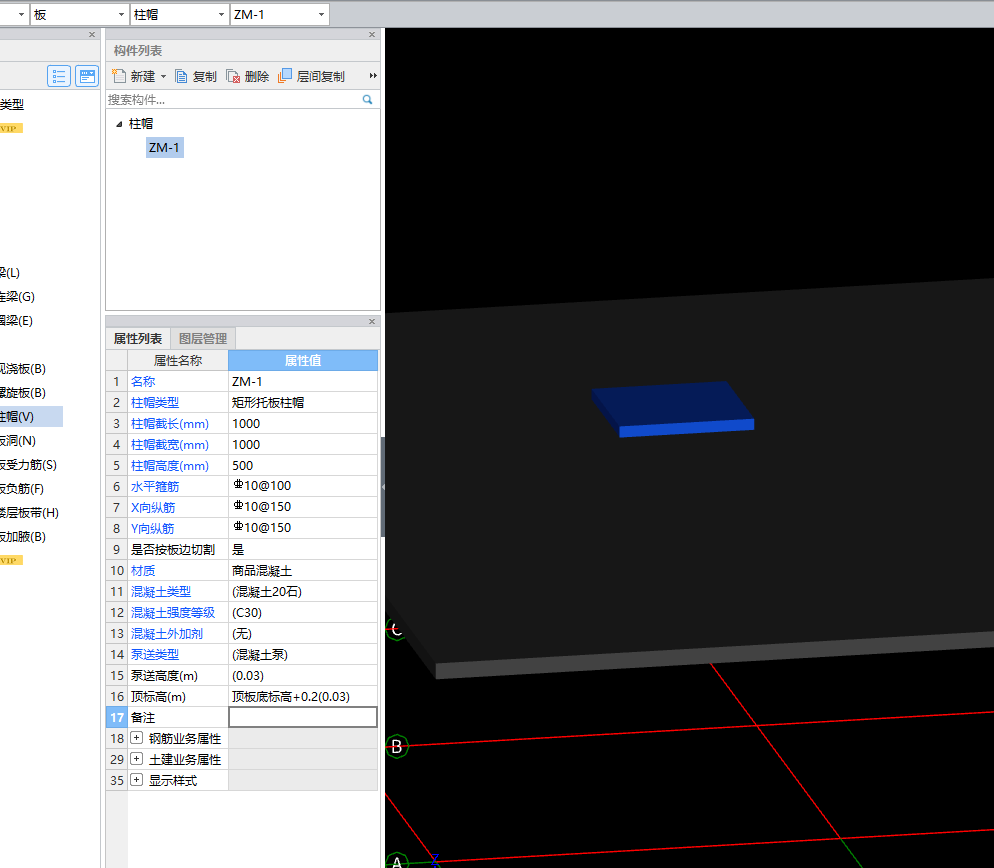Select 楼层板带(H) in navigation list

coord(30,512)
